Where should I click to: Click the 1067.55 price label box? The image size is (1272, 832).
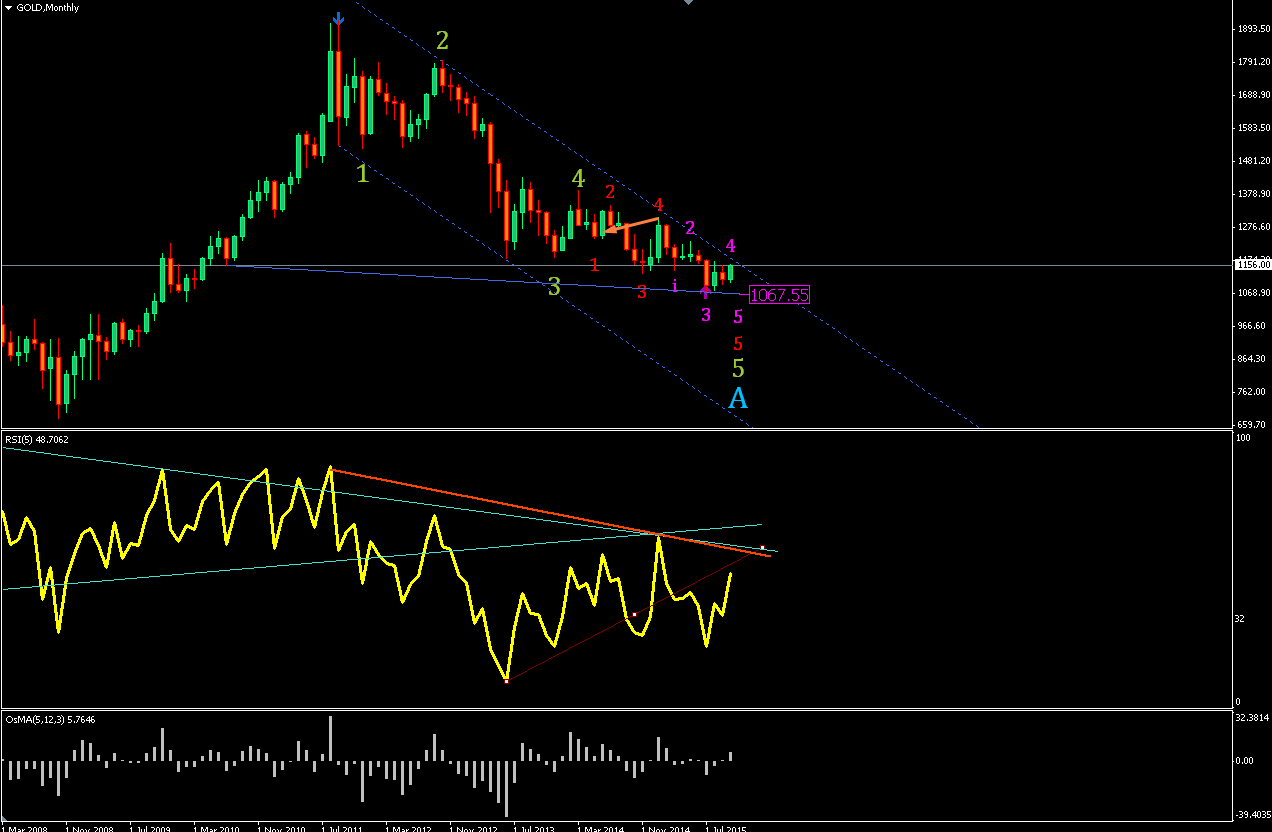click(x=778, y=295)
